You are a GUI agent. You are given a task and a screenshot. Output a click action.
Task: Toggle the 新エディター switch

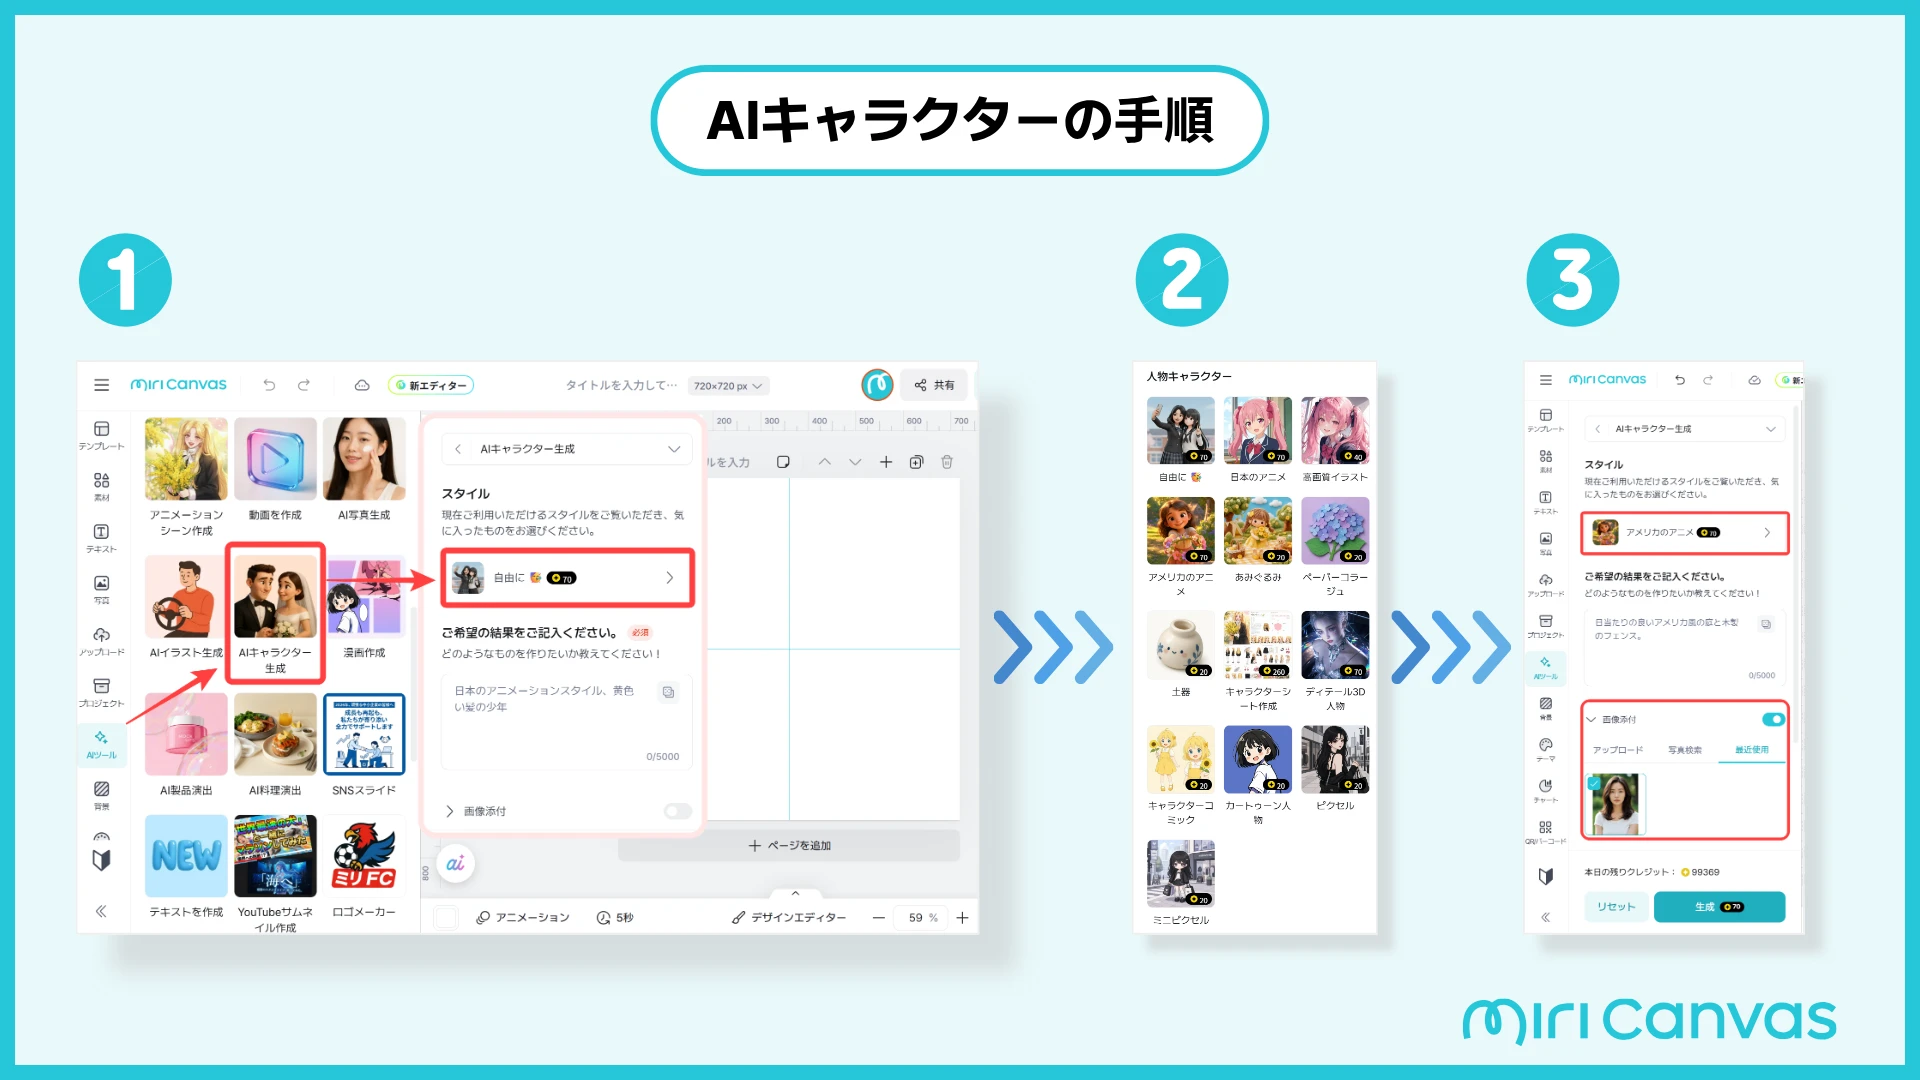point(431,385)
